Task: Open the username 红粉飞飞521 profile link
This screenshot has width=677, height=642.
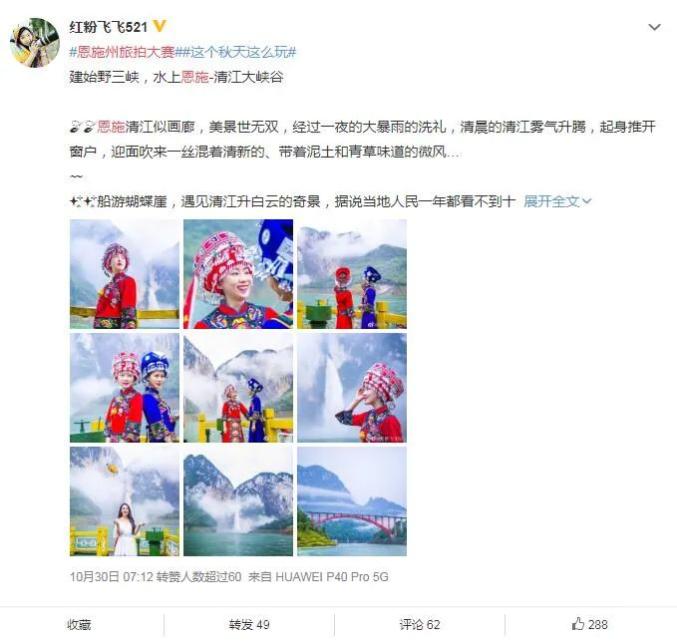Action: [x=108, y=27]
